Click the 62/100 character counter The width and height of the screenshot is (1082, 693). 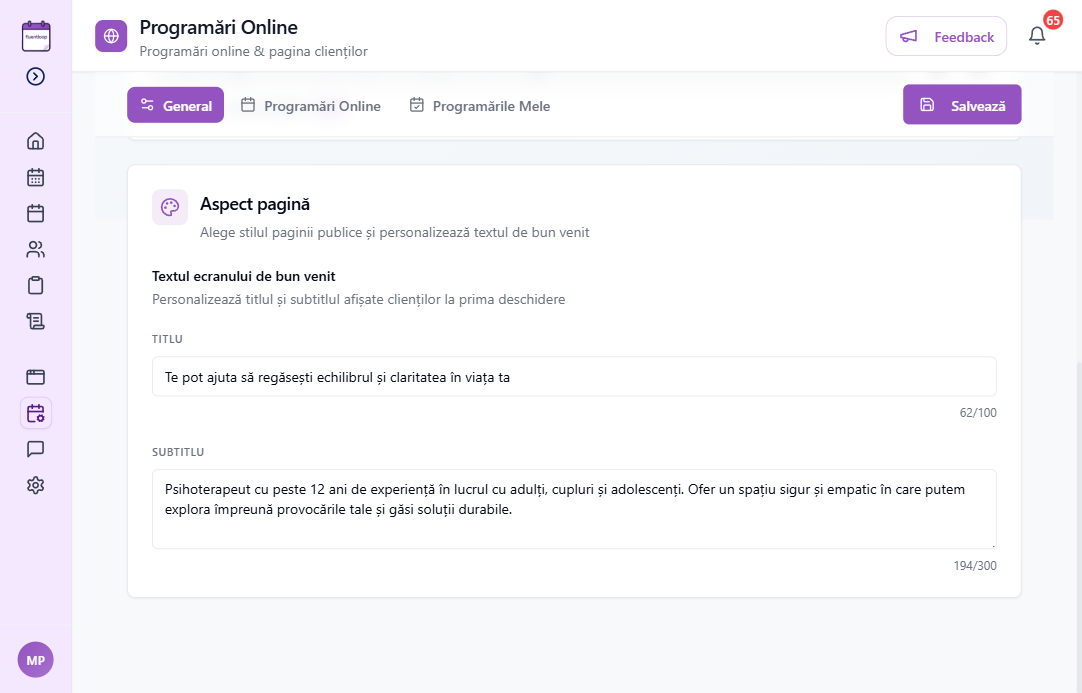[978, 413]
